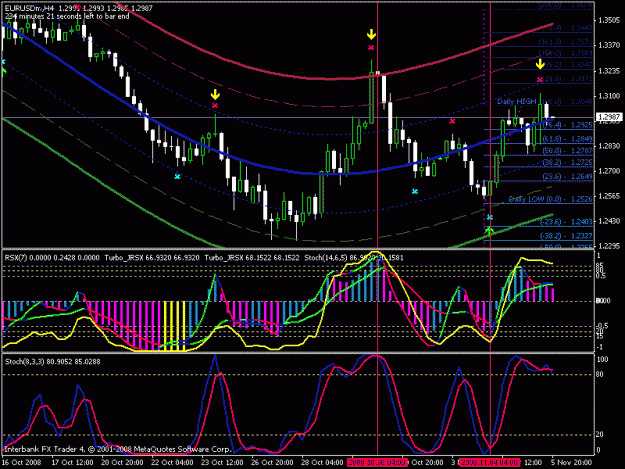Click cyan star marker above green up arrow
The image size is (625, 469).
point(489,218)
